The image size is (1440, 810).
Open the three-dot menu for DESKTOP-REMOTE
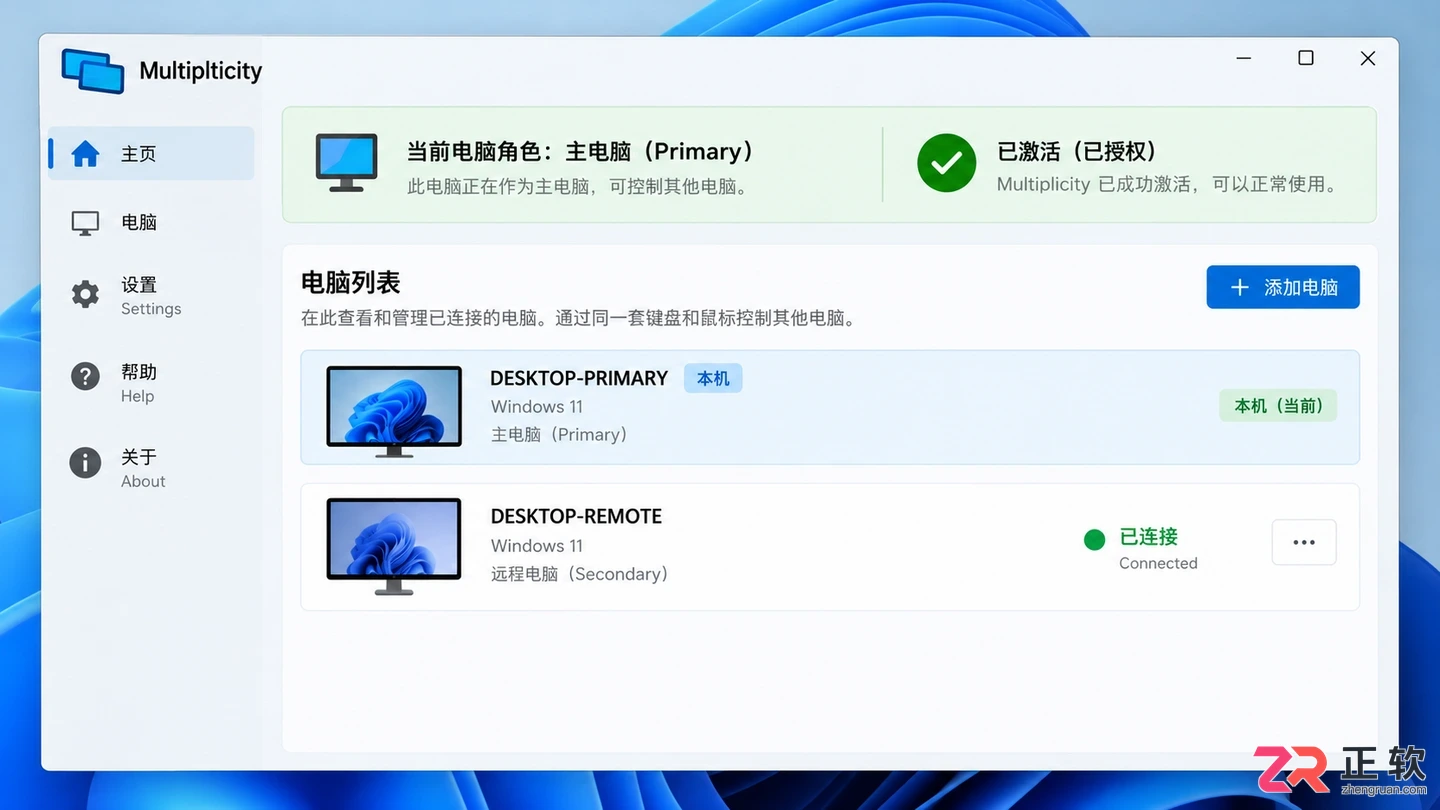1304,542
